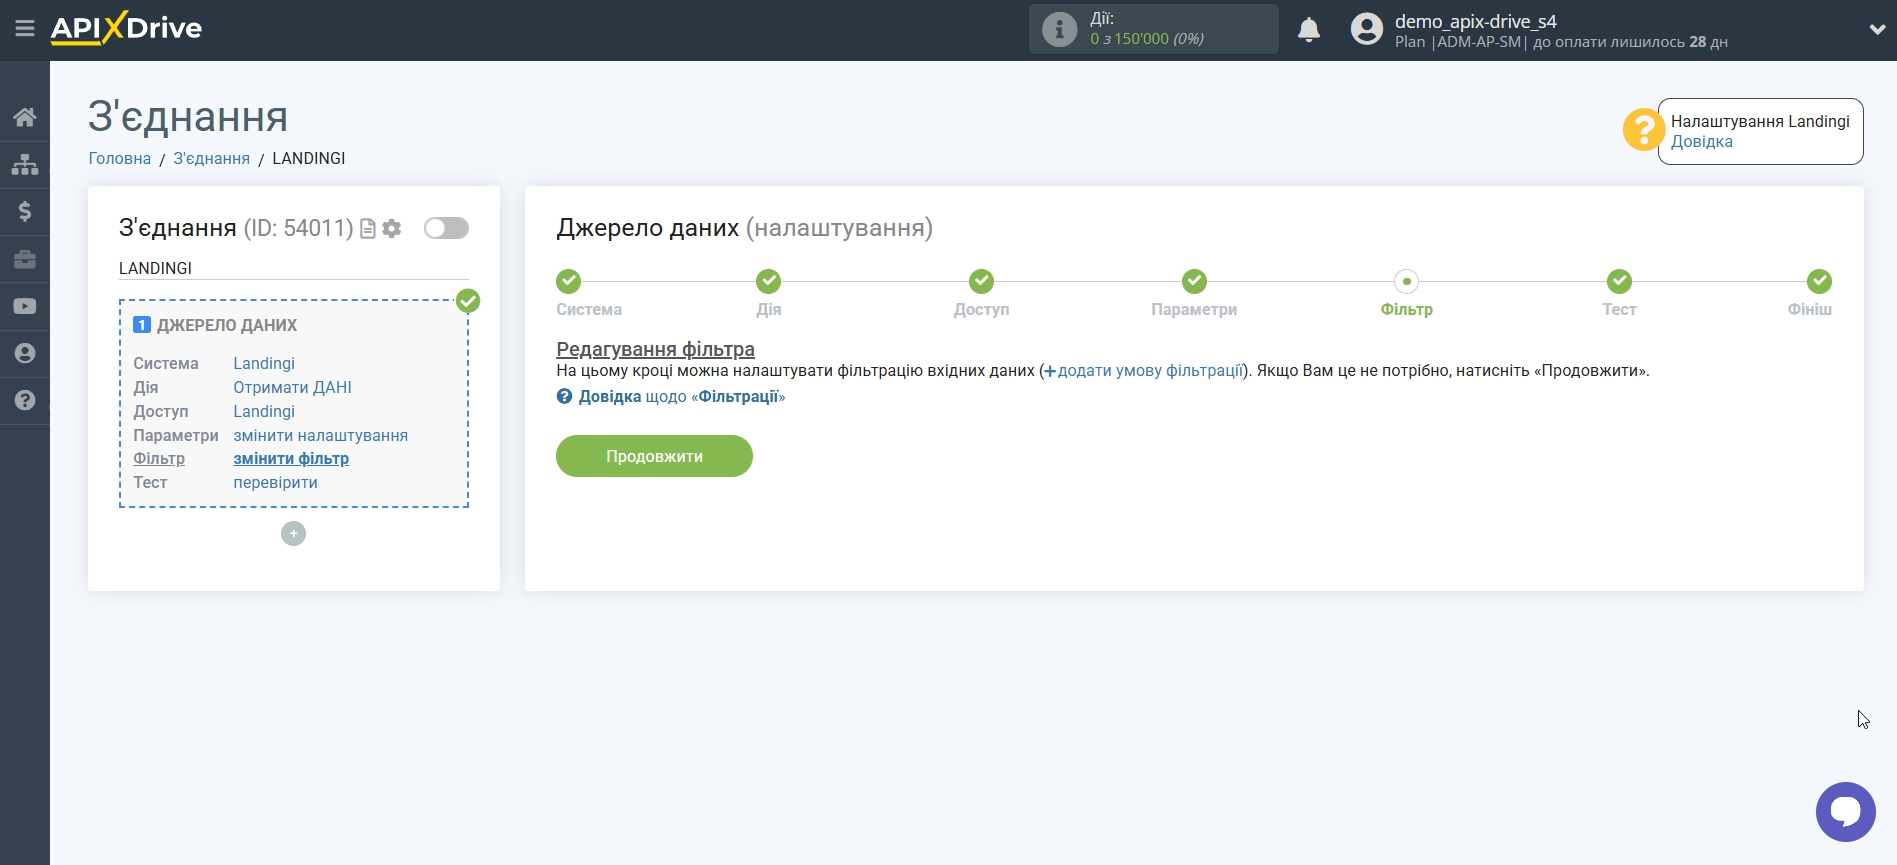This screenshot has width=1897, height=865.
Task: Expand the account dropdown chevron
Action: (1876, 30)
